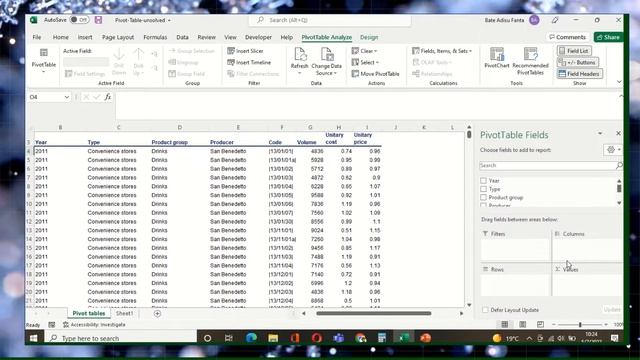Toggle the +/- Buttons option

tap(578, 62)
